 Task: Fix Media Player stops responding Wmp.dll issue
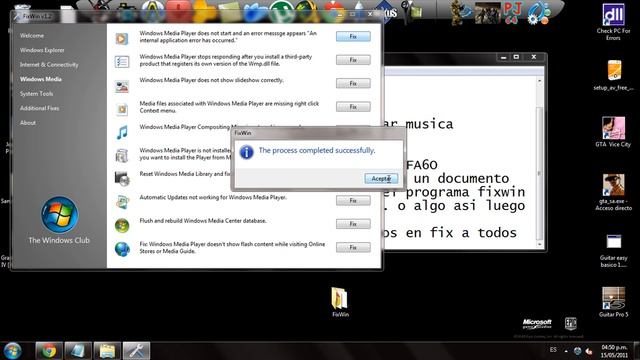[353, 60]
